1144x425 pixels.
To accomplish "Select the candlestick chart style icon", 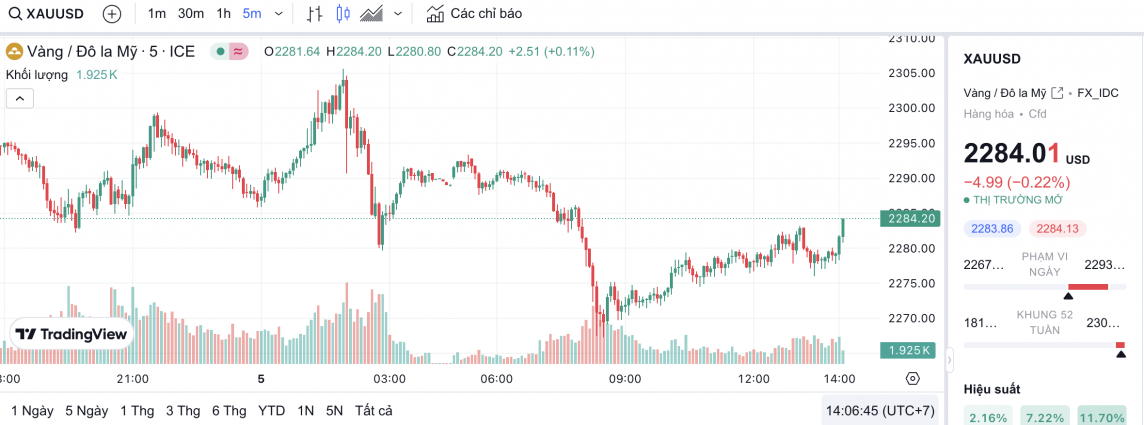I will pyautogui.click(x=344, y=14).
